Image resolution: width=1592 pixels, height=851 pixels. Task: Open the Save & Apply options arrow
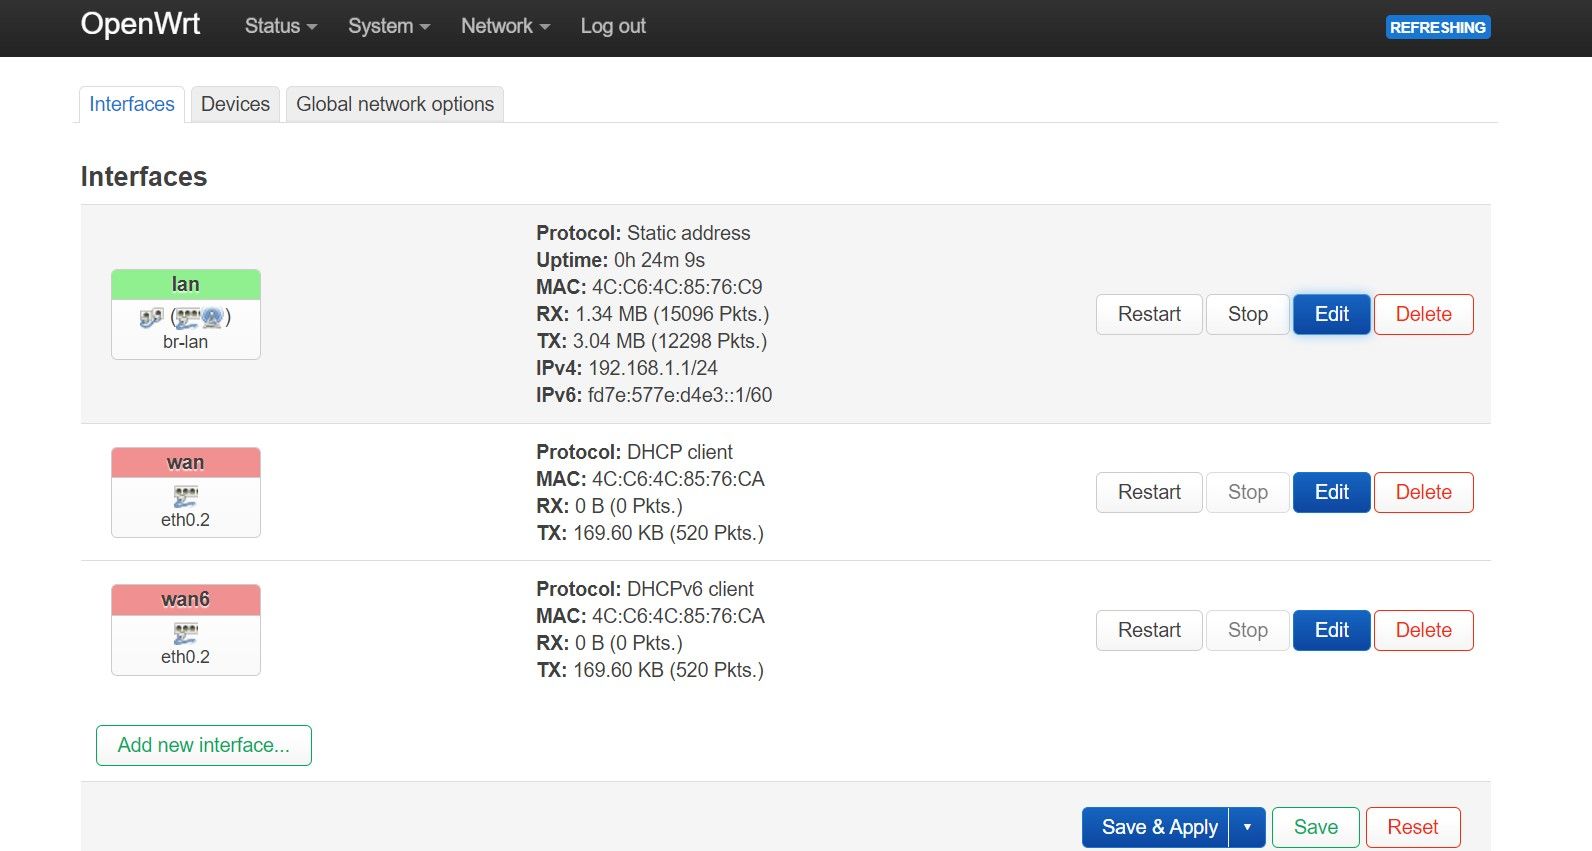[1247, 827]
